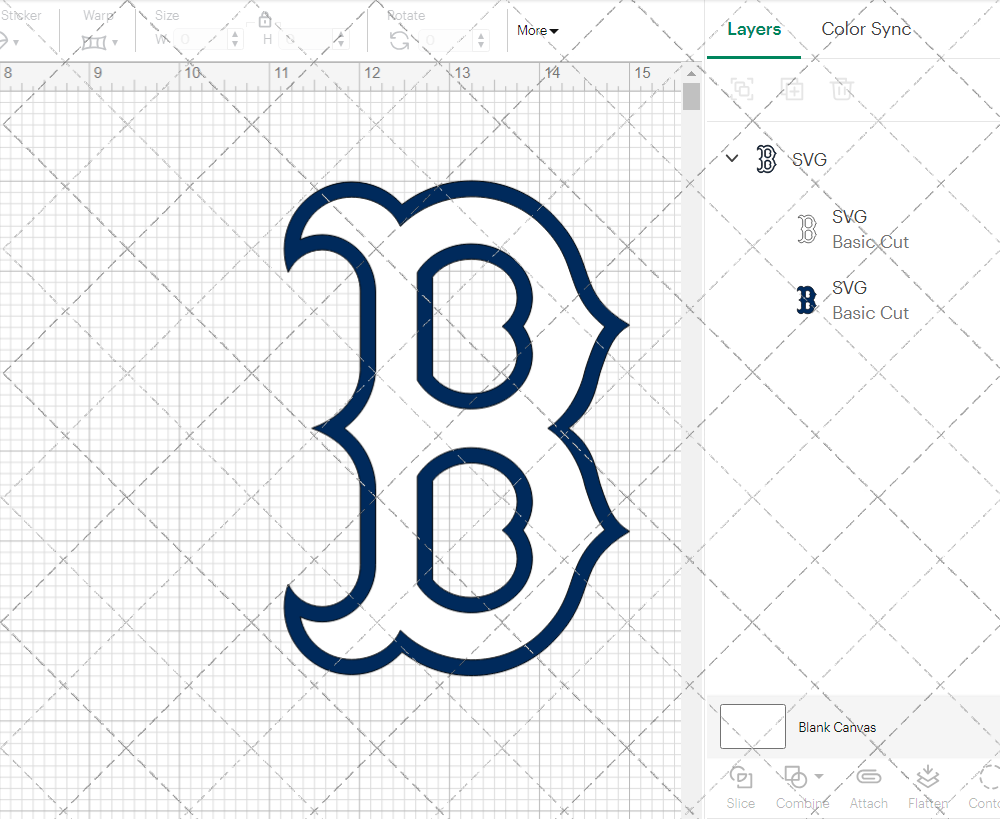Select the SVG group thumbnail in Layers
This screenshot has width=1000, height=819.
pos(766,159)
